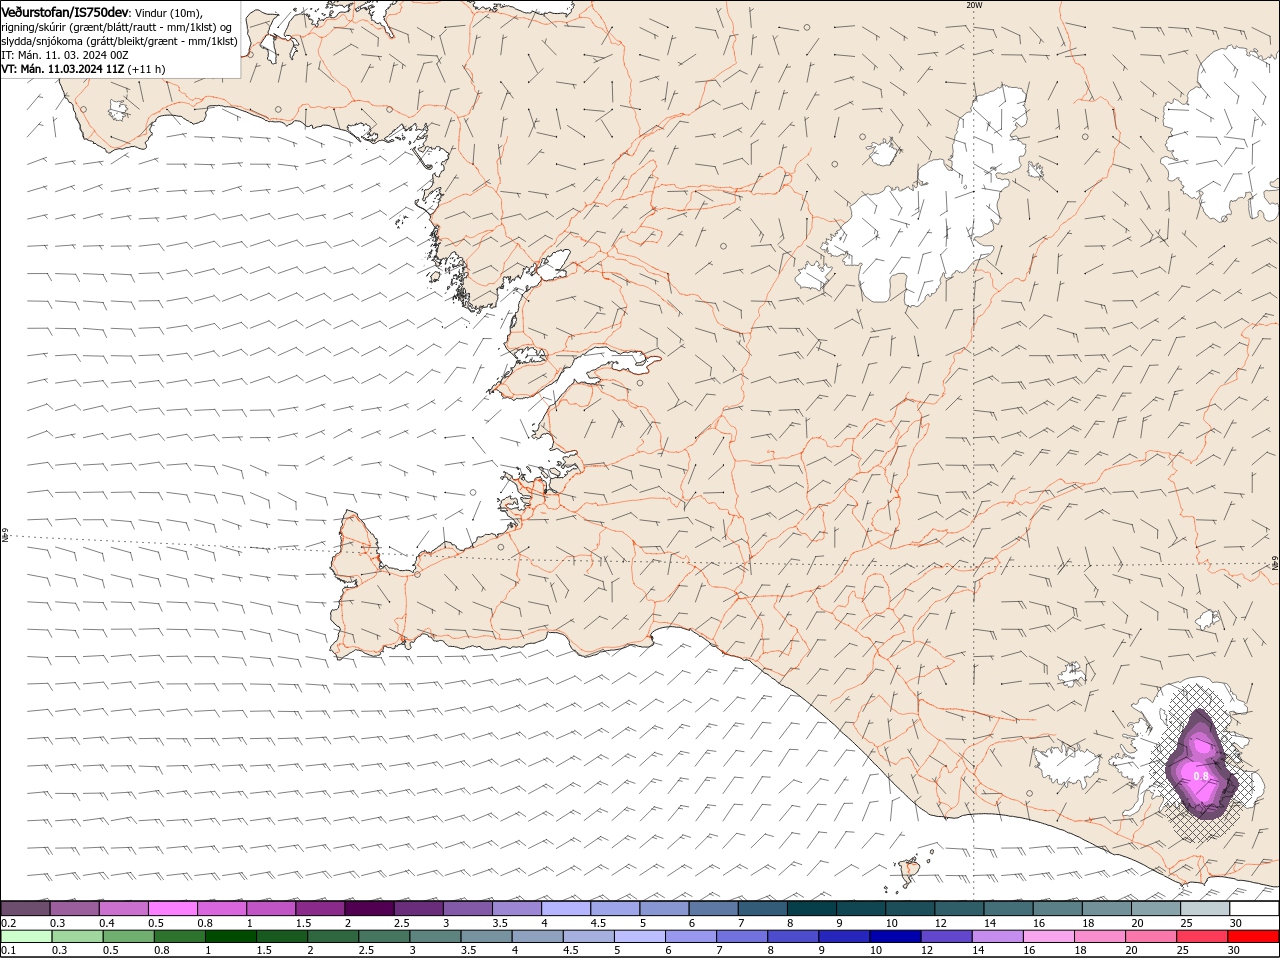
Task: Click the 'IT: Mán. 11. 03. 2024 00Z' line
Action: pos(65,55)
